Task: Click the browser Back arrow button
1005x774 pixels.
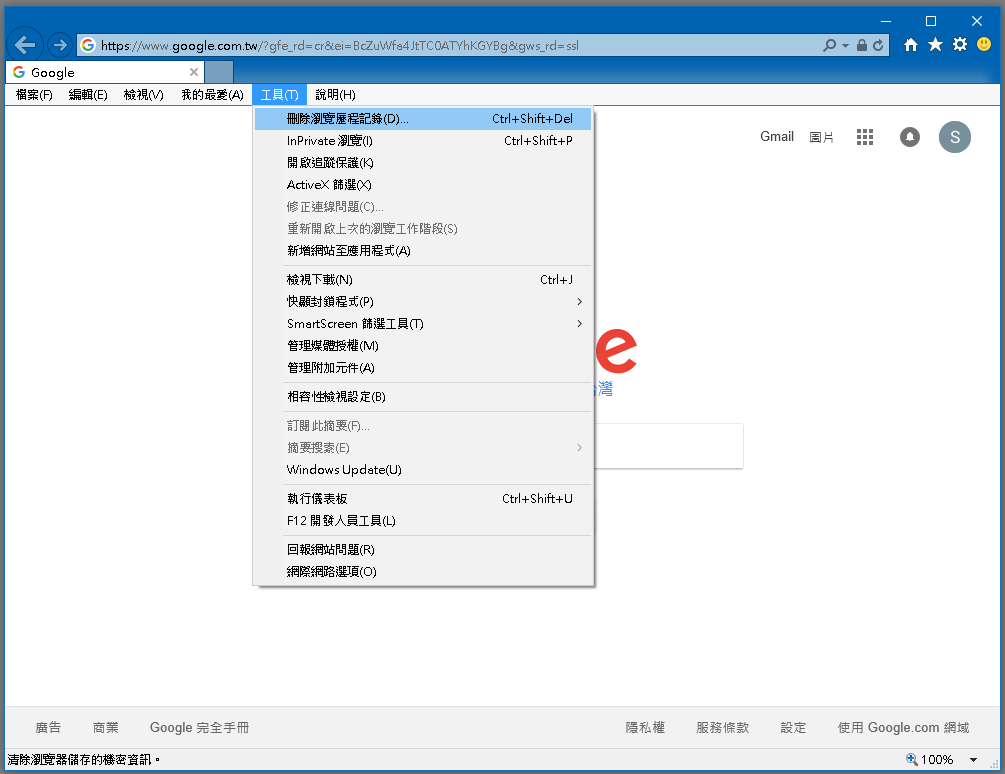Action: pos(25,45)
